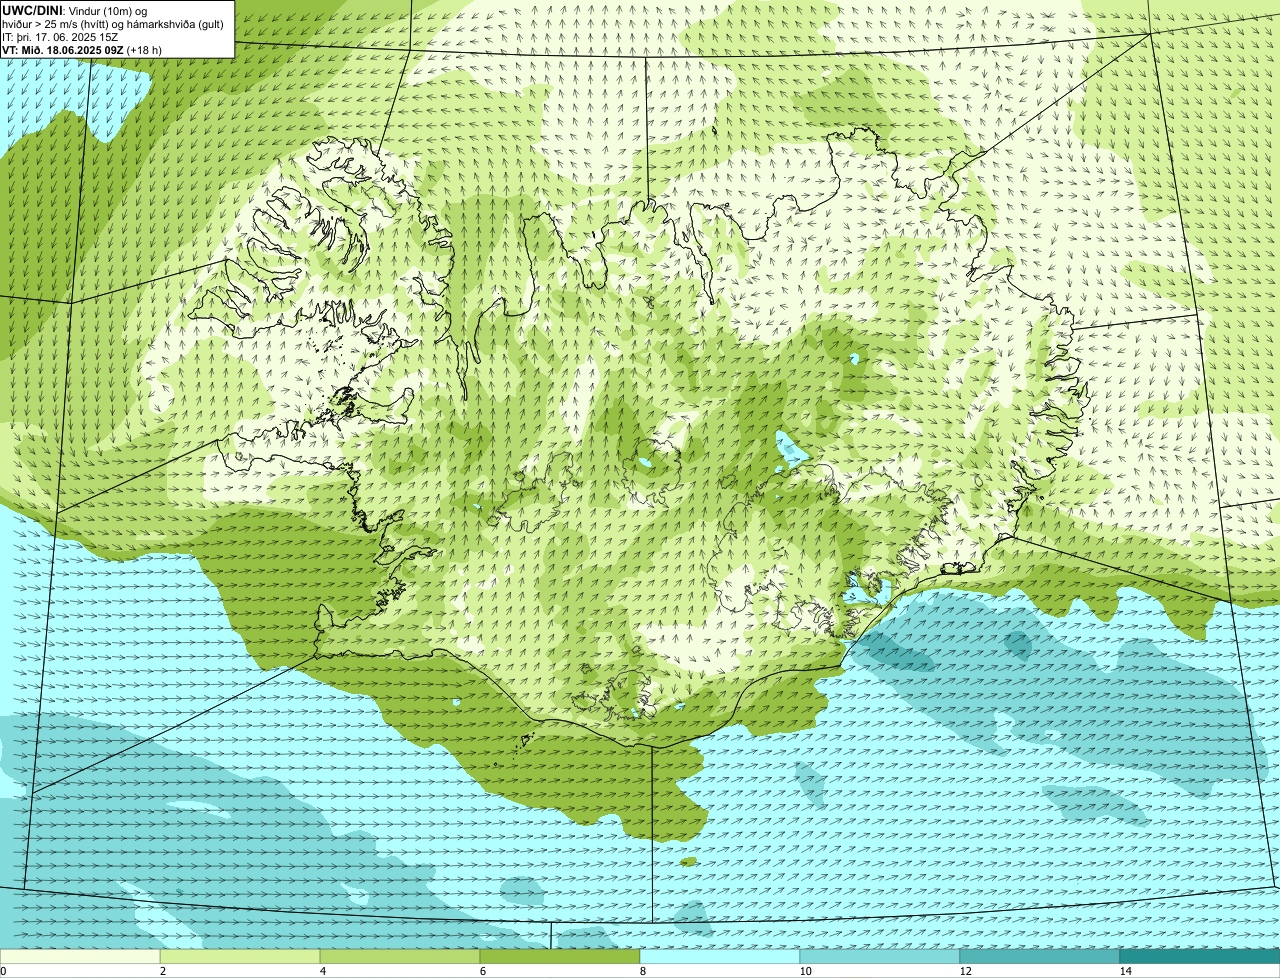Click the 2–4 m/s light green legend swatch
Image resolution: width=1280 pixels, height=978 pixels.
click(x=240, y=956)
